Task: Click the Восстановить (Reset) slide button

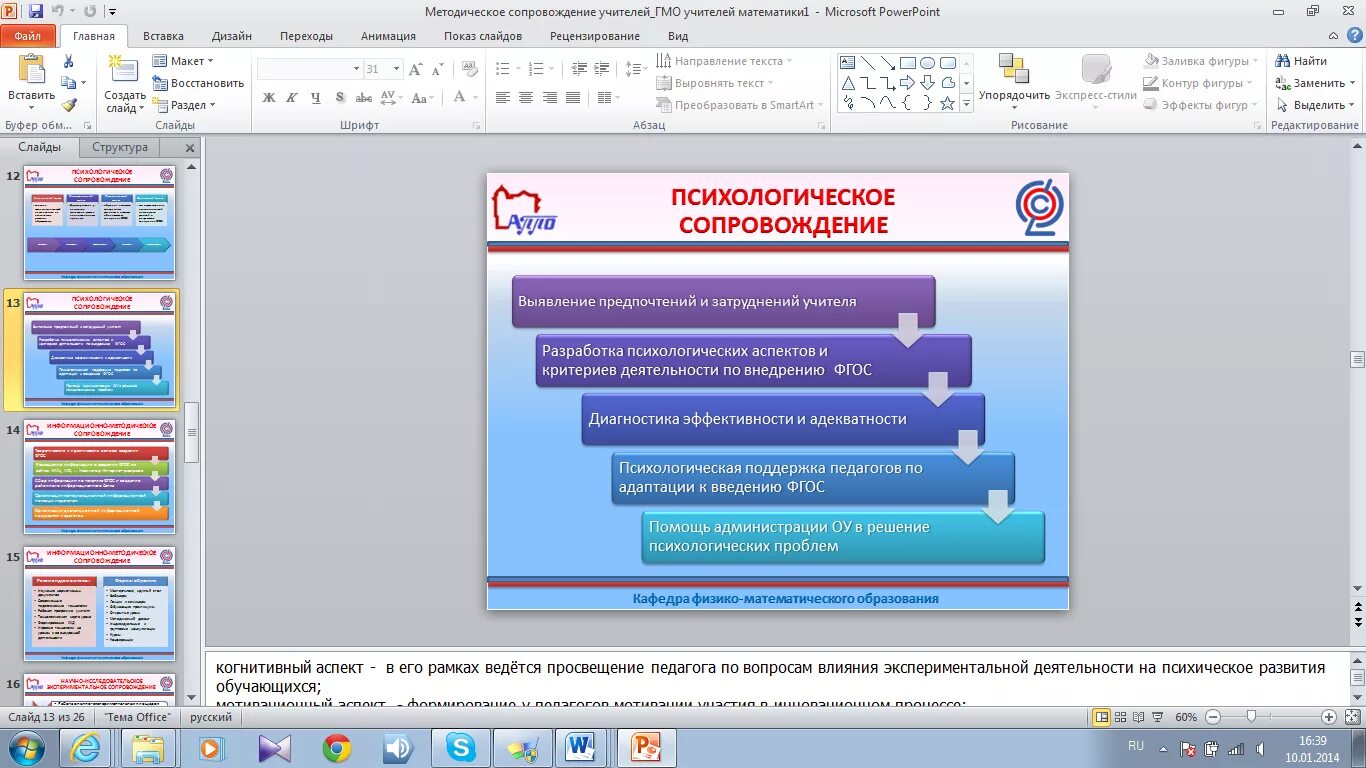Action: (x=198, y=83)
